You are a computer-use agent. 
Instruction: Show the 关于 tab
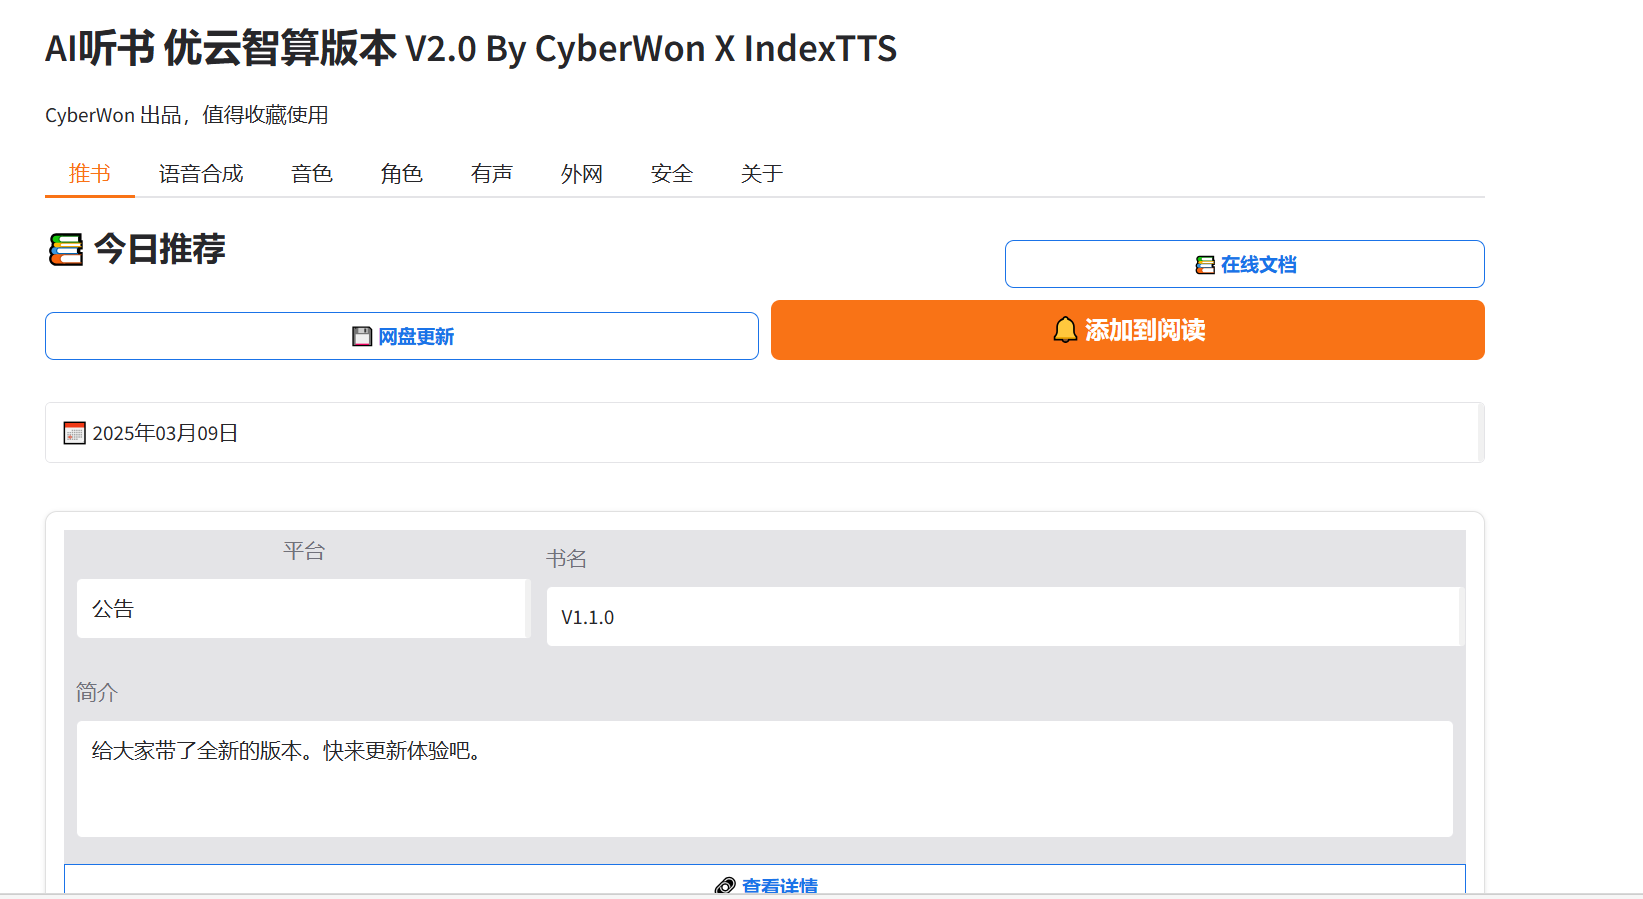tap(762, 174)
